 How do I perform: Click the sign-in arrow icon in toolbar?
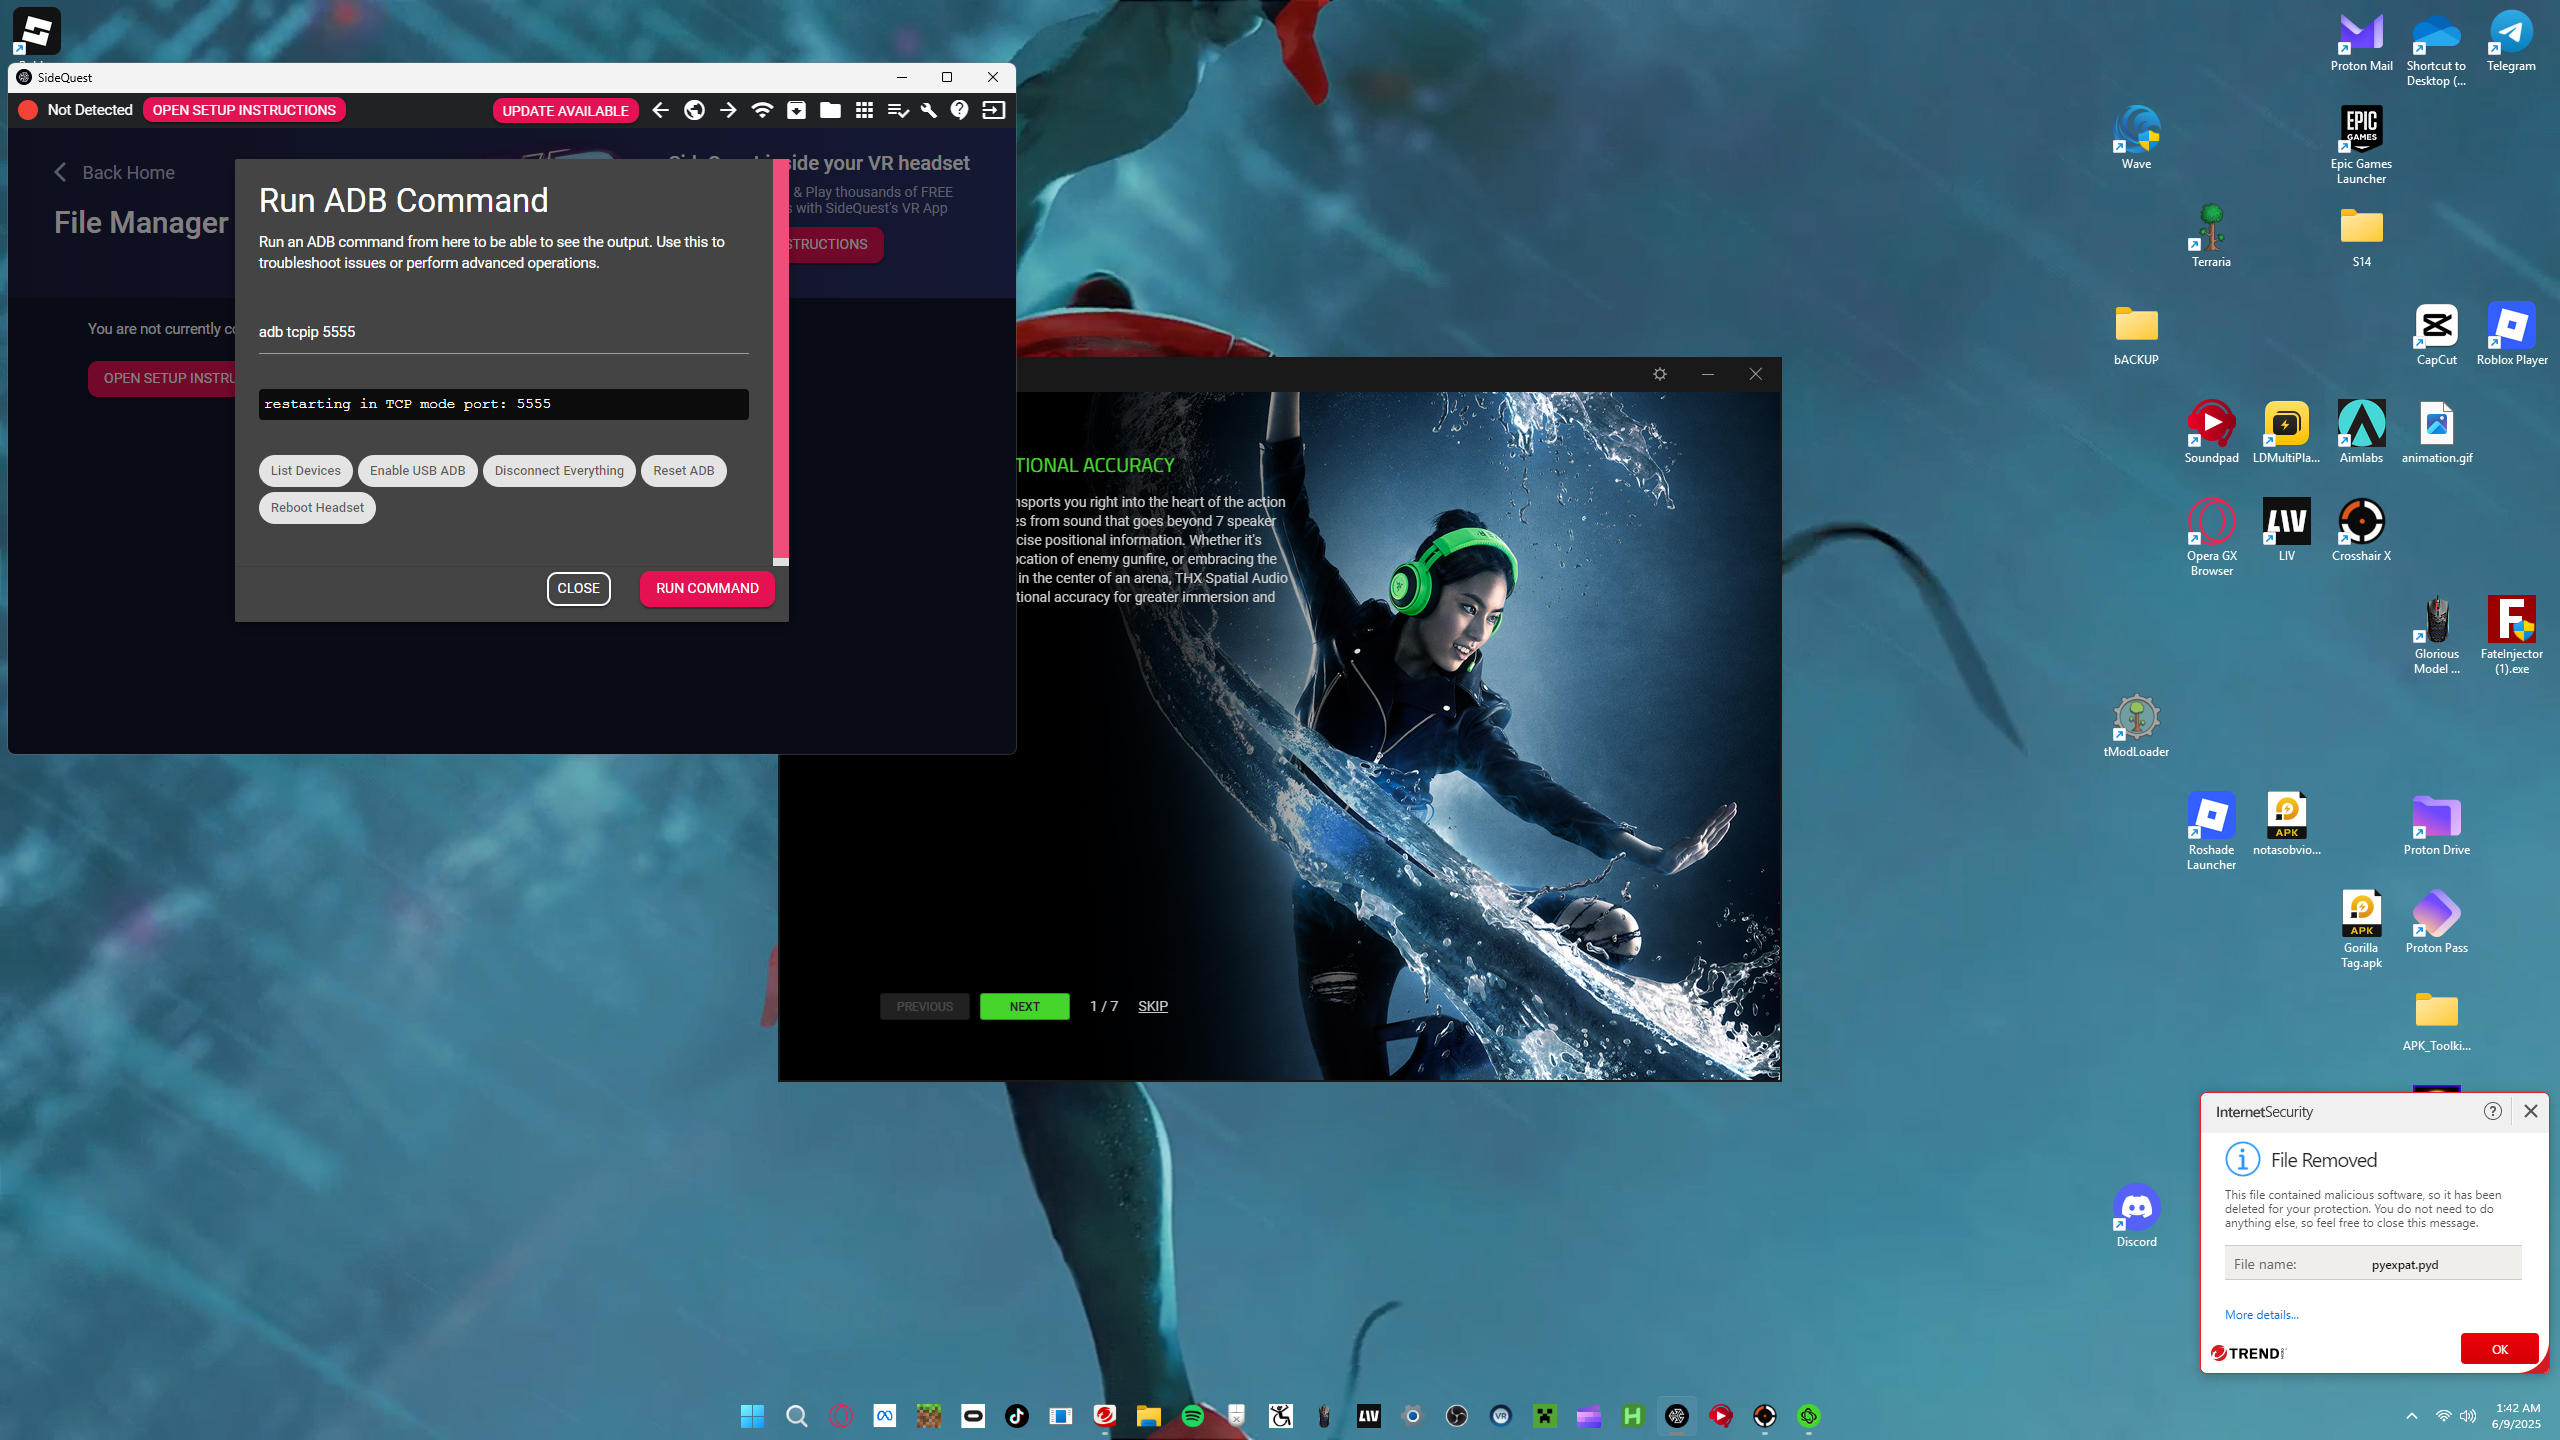click(x=993, y=110)
